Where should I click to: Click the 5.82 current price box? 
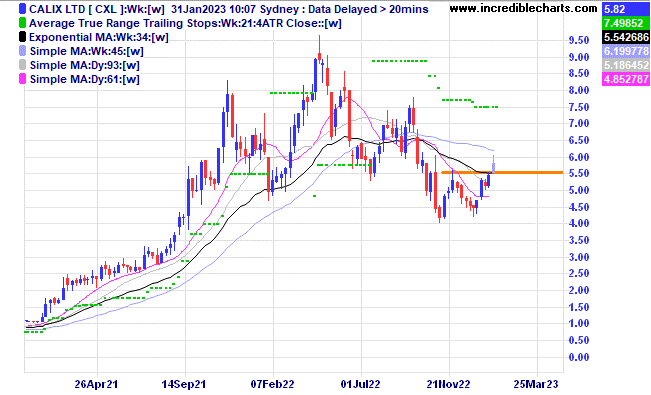coord(626,9)
